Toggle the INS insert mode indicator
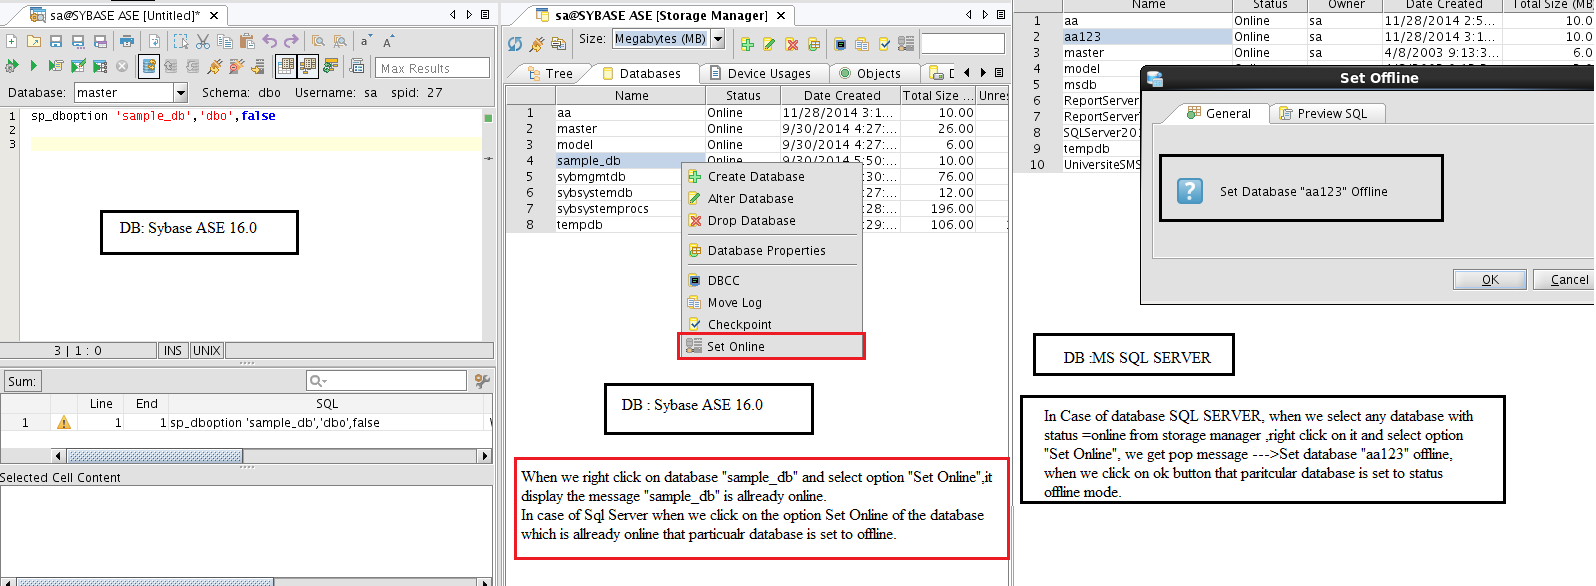This screenshot has width=1596, height=586. coord(173,350)
